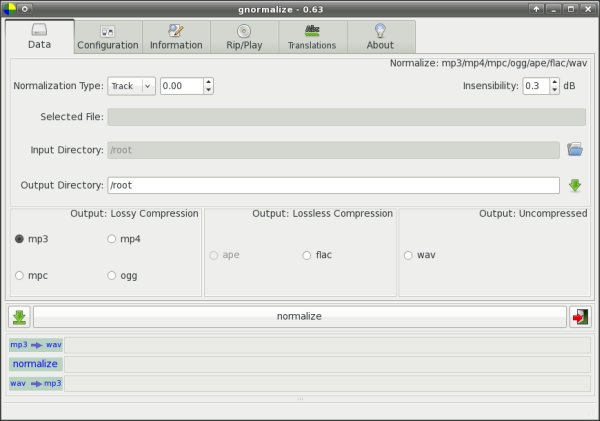The width and height of the screenshot is (600, 421).
Task: Click the folder icon to browse input directory
Action: point(575,150)
